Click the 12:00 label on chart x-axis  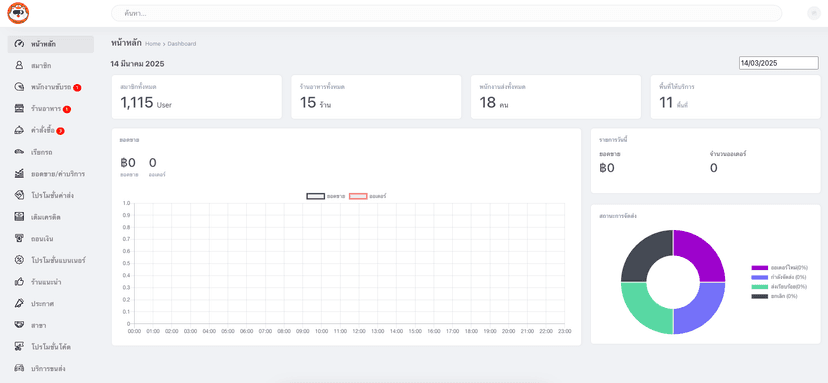click(359, 331)
